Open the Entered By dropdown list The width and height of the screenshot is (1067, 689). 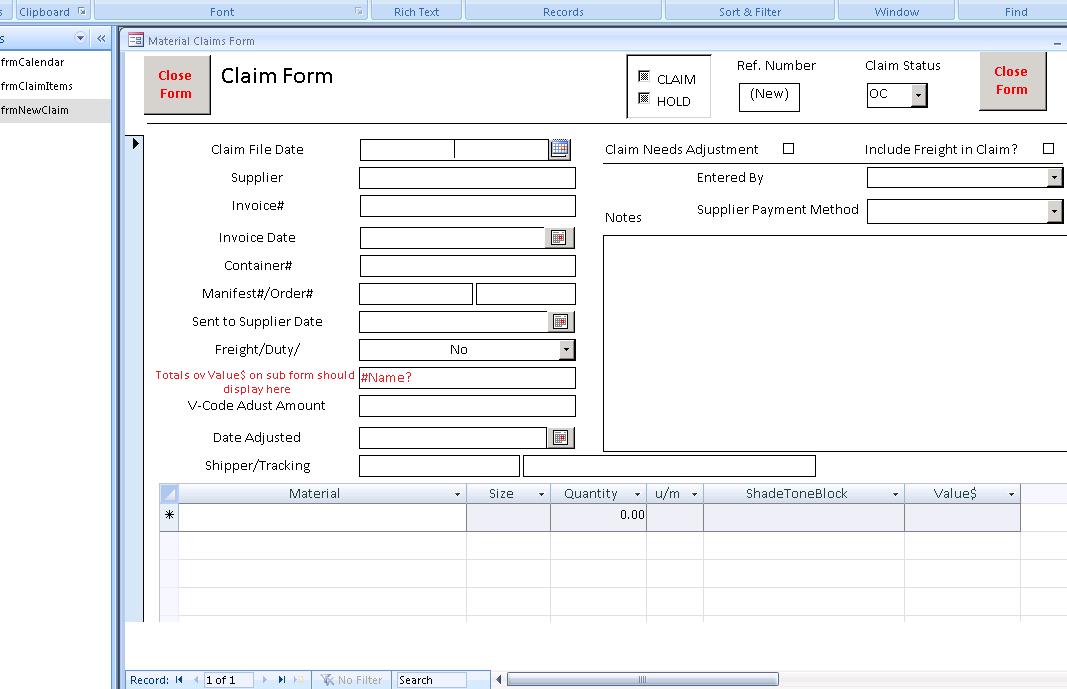pyautogui.click(x=1054, y=177)
